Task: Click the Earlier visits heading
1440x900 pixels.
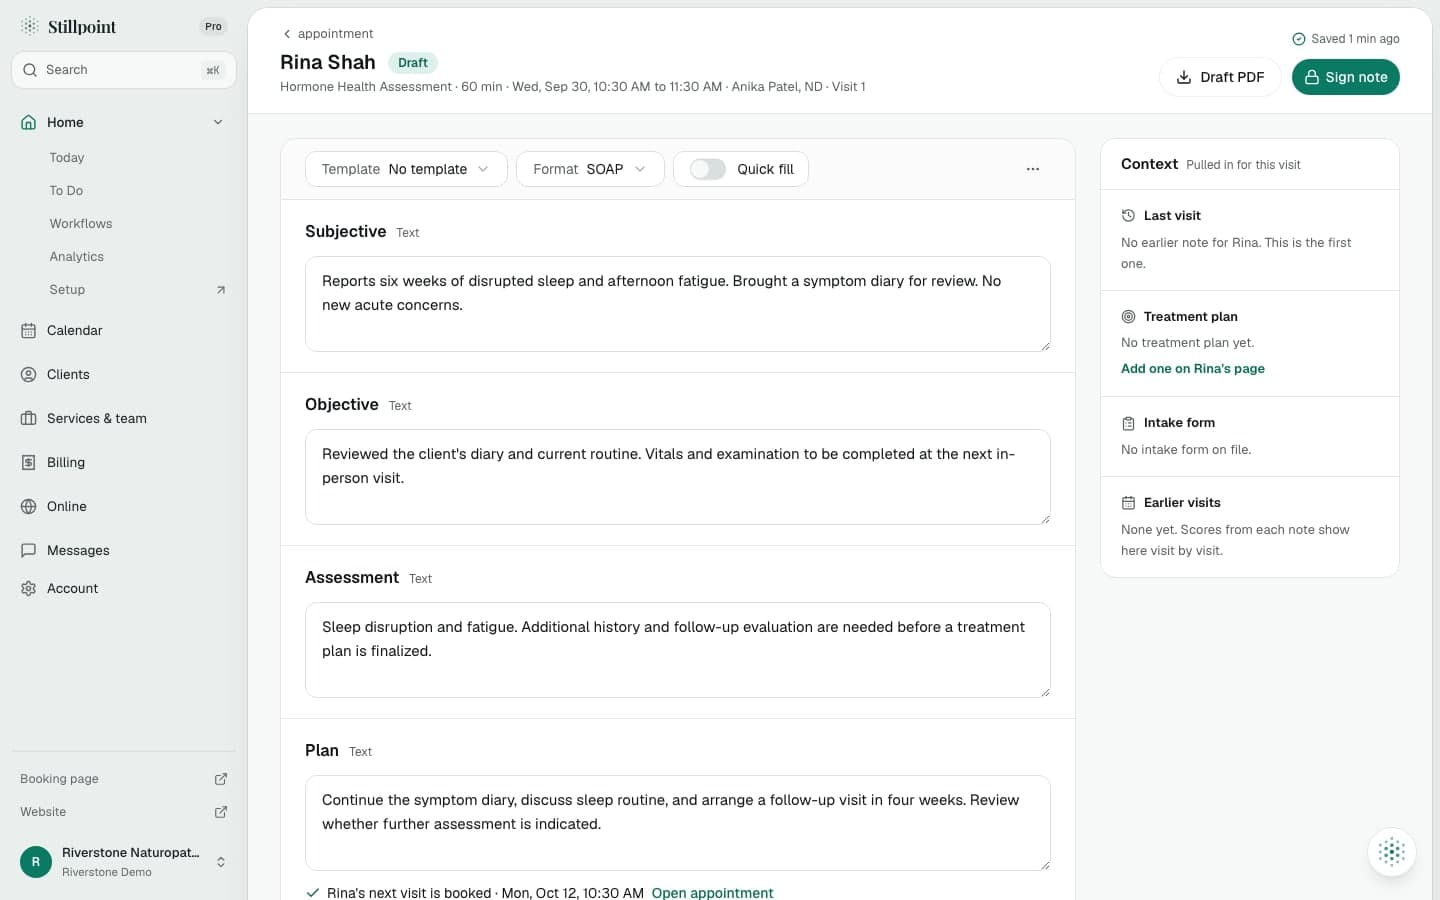Action: point(1182,503)
